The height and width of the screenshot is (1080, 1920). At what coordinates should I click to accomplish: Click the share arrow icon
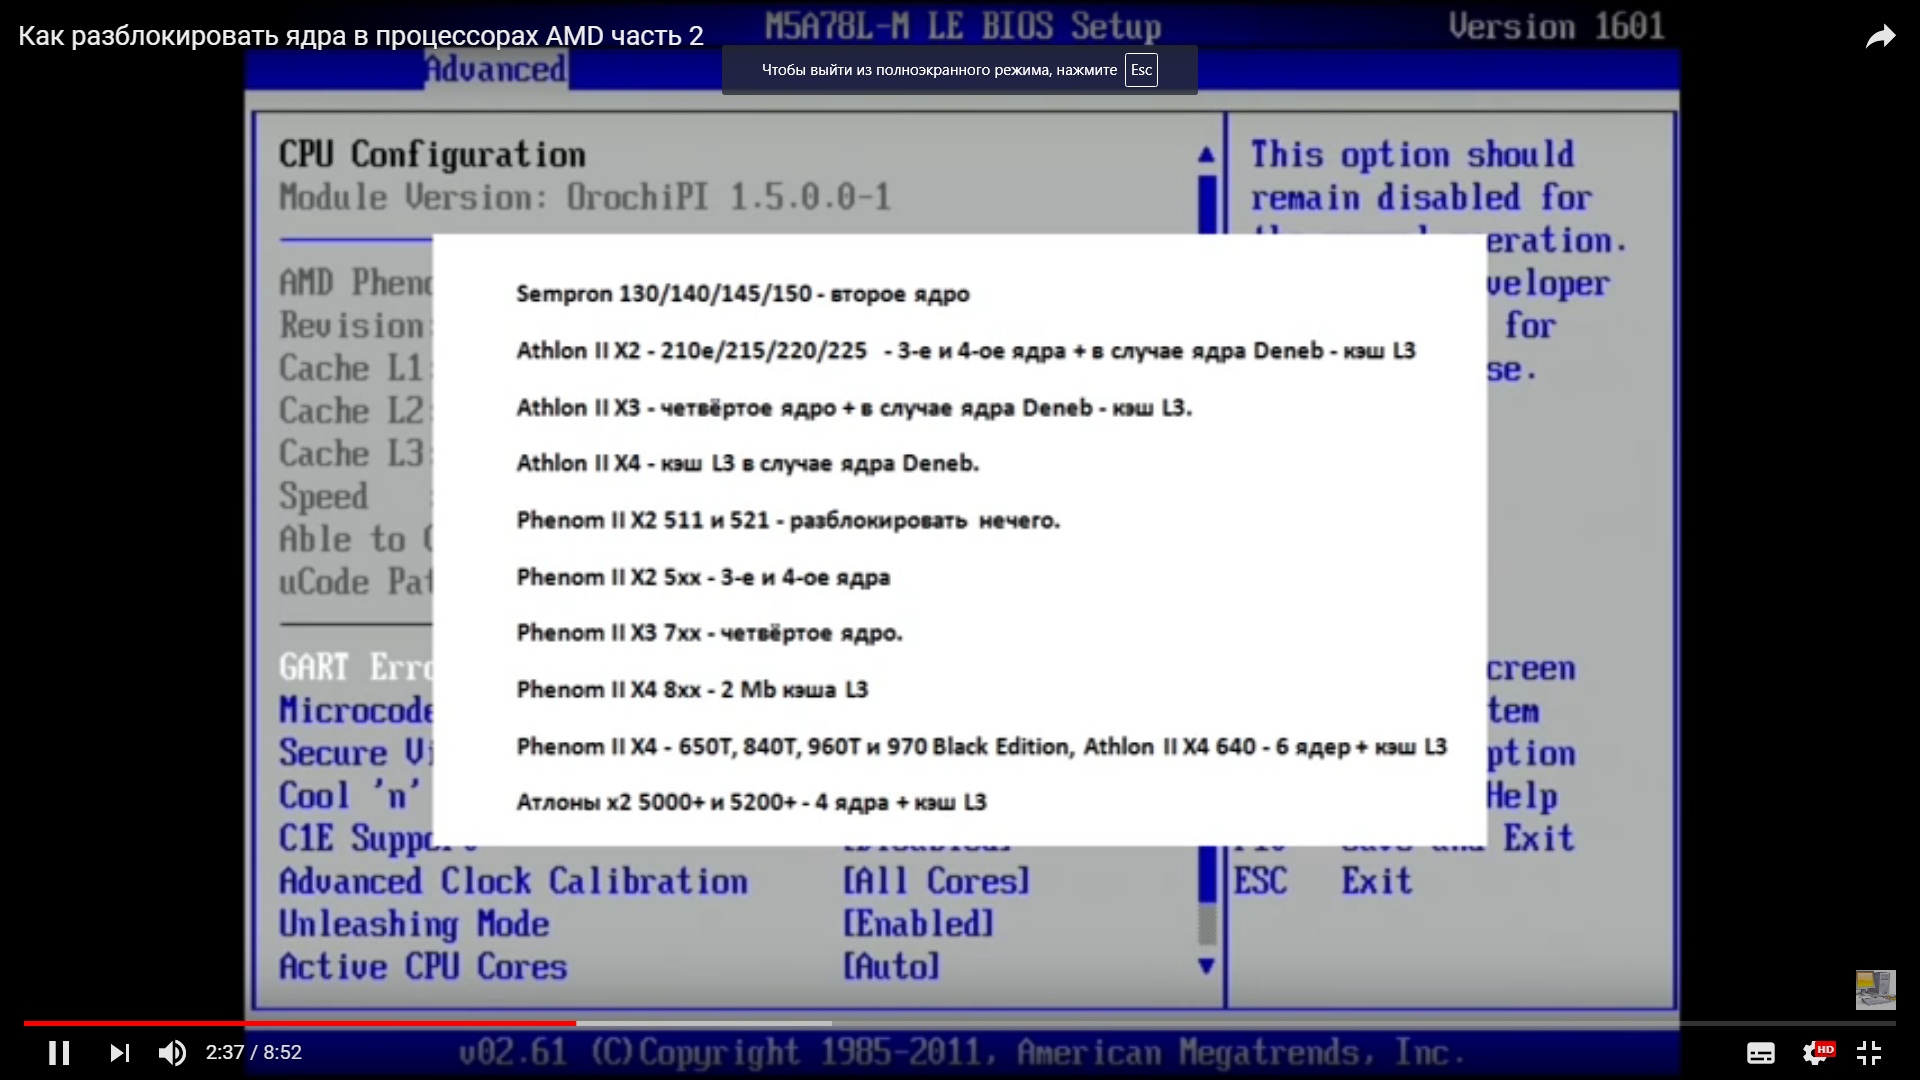click(x=1880, y=37)
